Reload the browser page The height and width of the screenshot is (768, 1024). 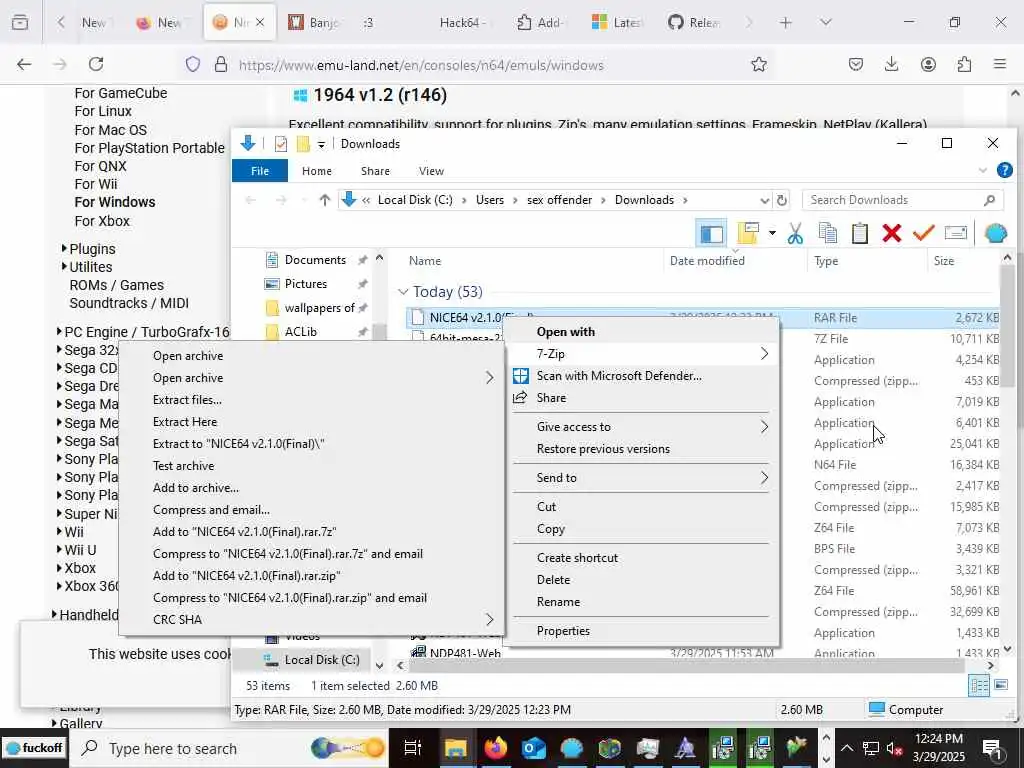pos(96,64)
